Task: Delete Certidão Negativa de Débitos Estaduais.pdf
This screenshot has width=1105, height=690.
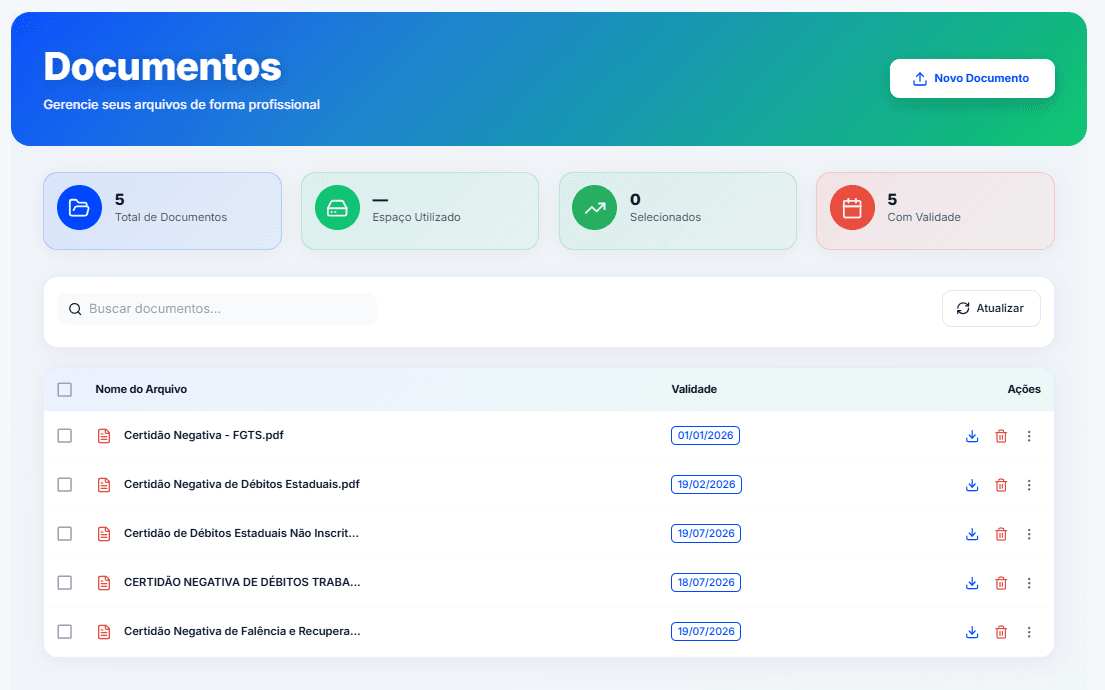Action: tap(1000, 485)
